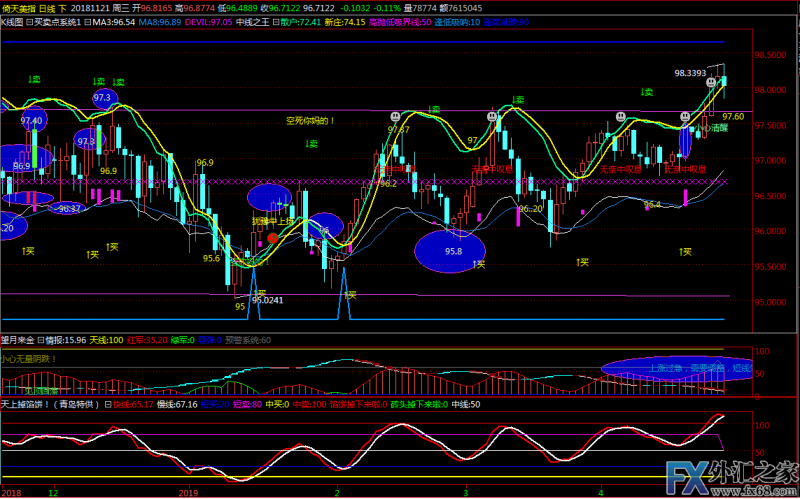Click the 红军:35.20 value

tap(147, 340)
